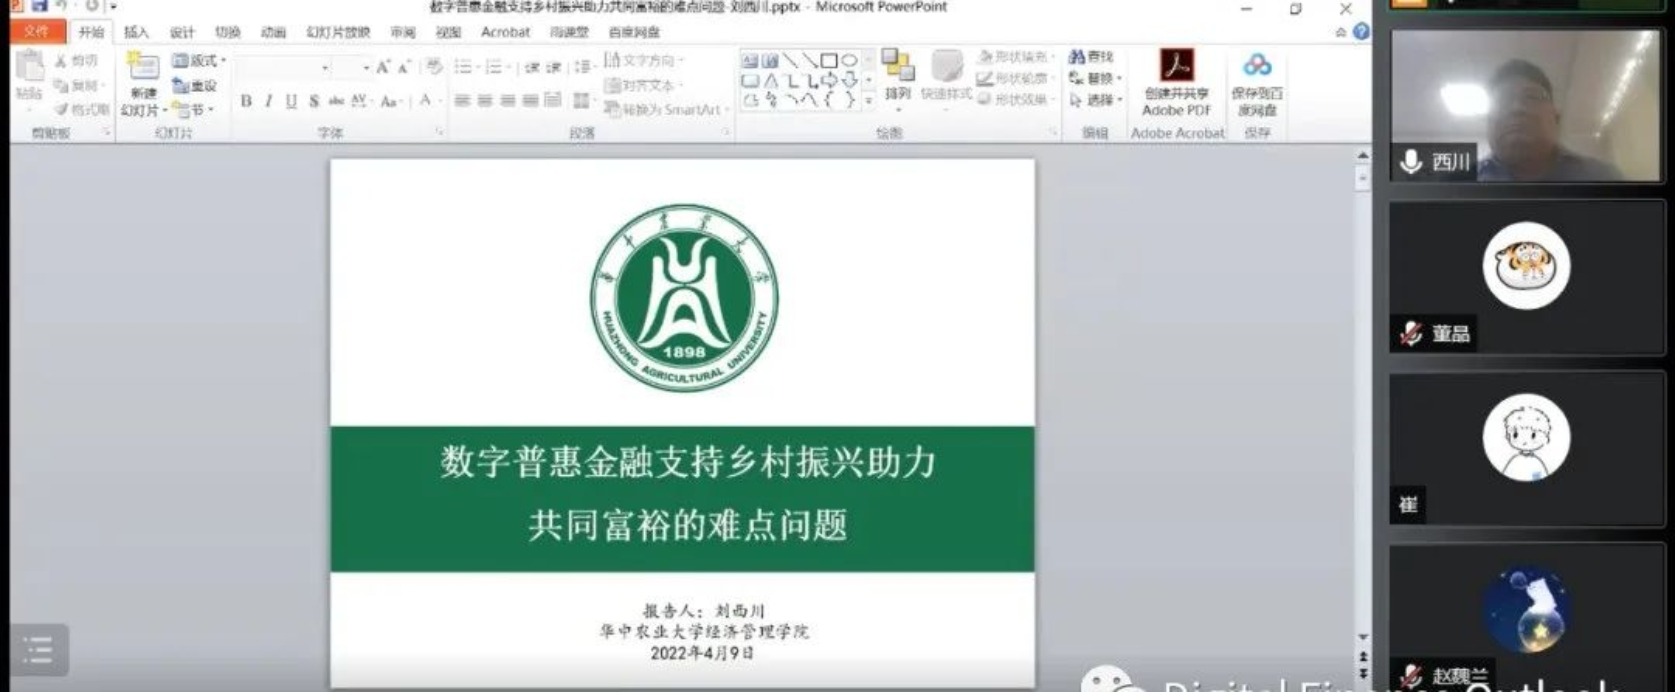Screen dimensions: 1675x692
Task: Select the 西川 participant video tile
Action: tap(1525, 105)
